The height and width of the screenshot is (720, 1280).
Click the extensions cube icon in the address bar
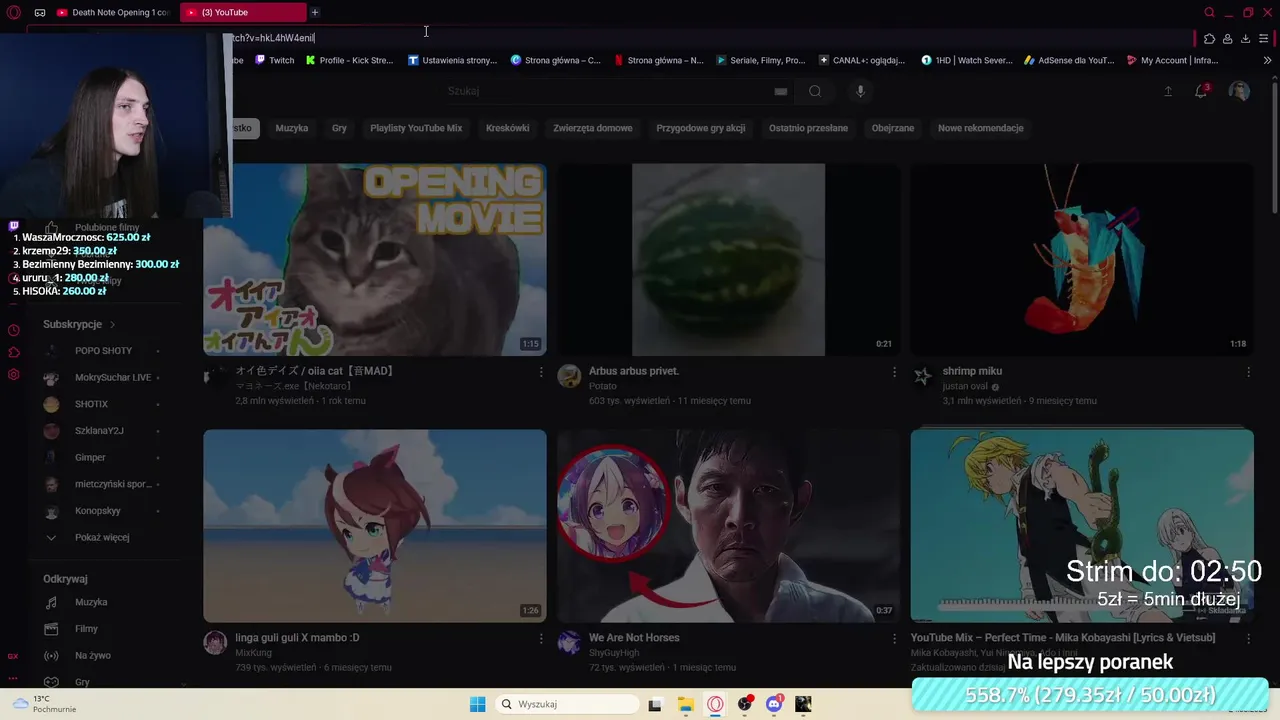(1209, 38)
